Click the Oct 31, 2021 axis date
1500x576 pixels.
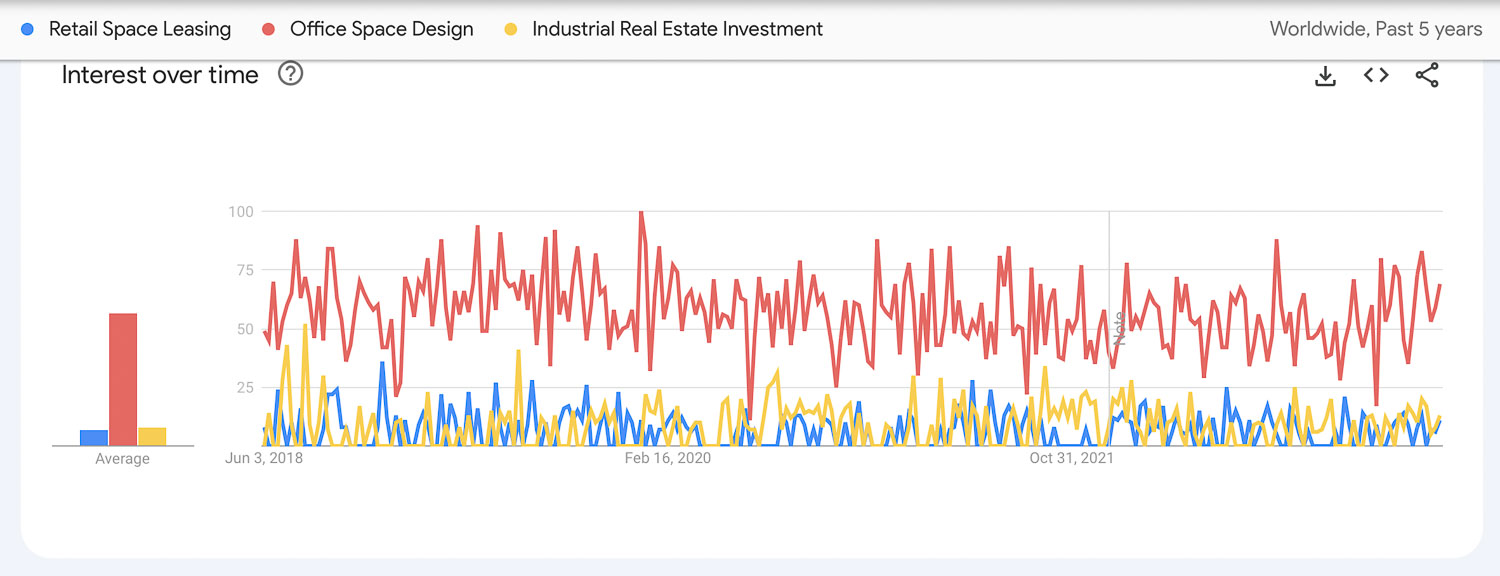pos(1071,458)
